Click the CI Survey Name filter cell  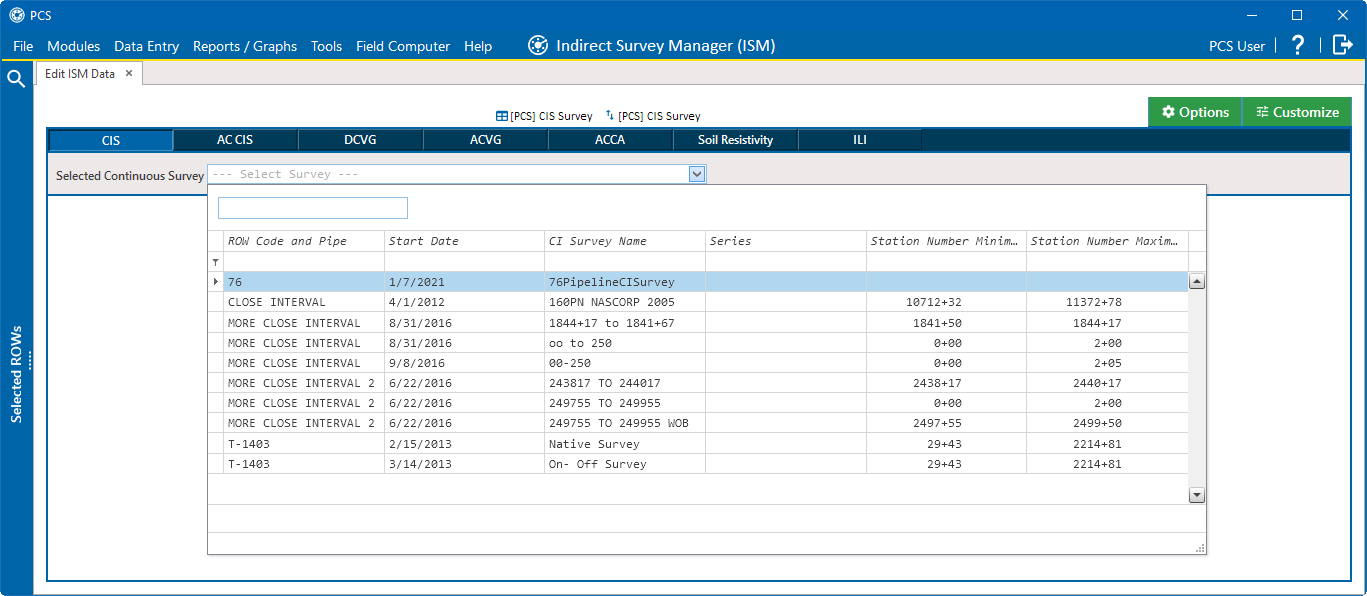click(x=625, y=262)
